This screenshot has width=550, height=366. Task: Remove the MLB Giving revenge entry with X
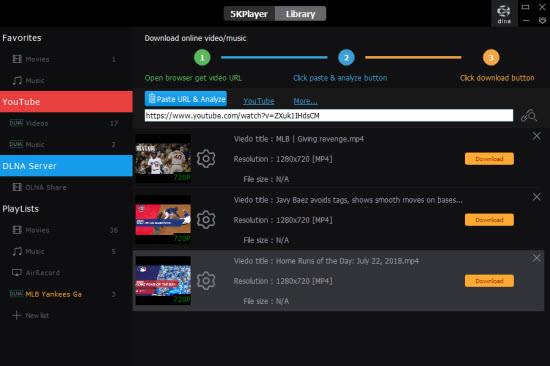coord(536,136)
